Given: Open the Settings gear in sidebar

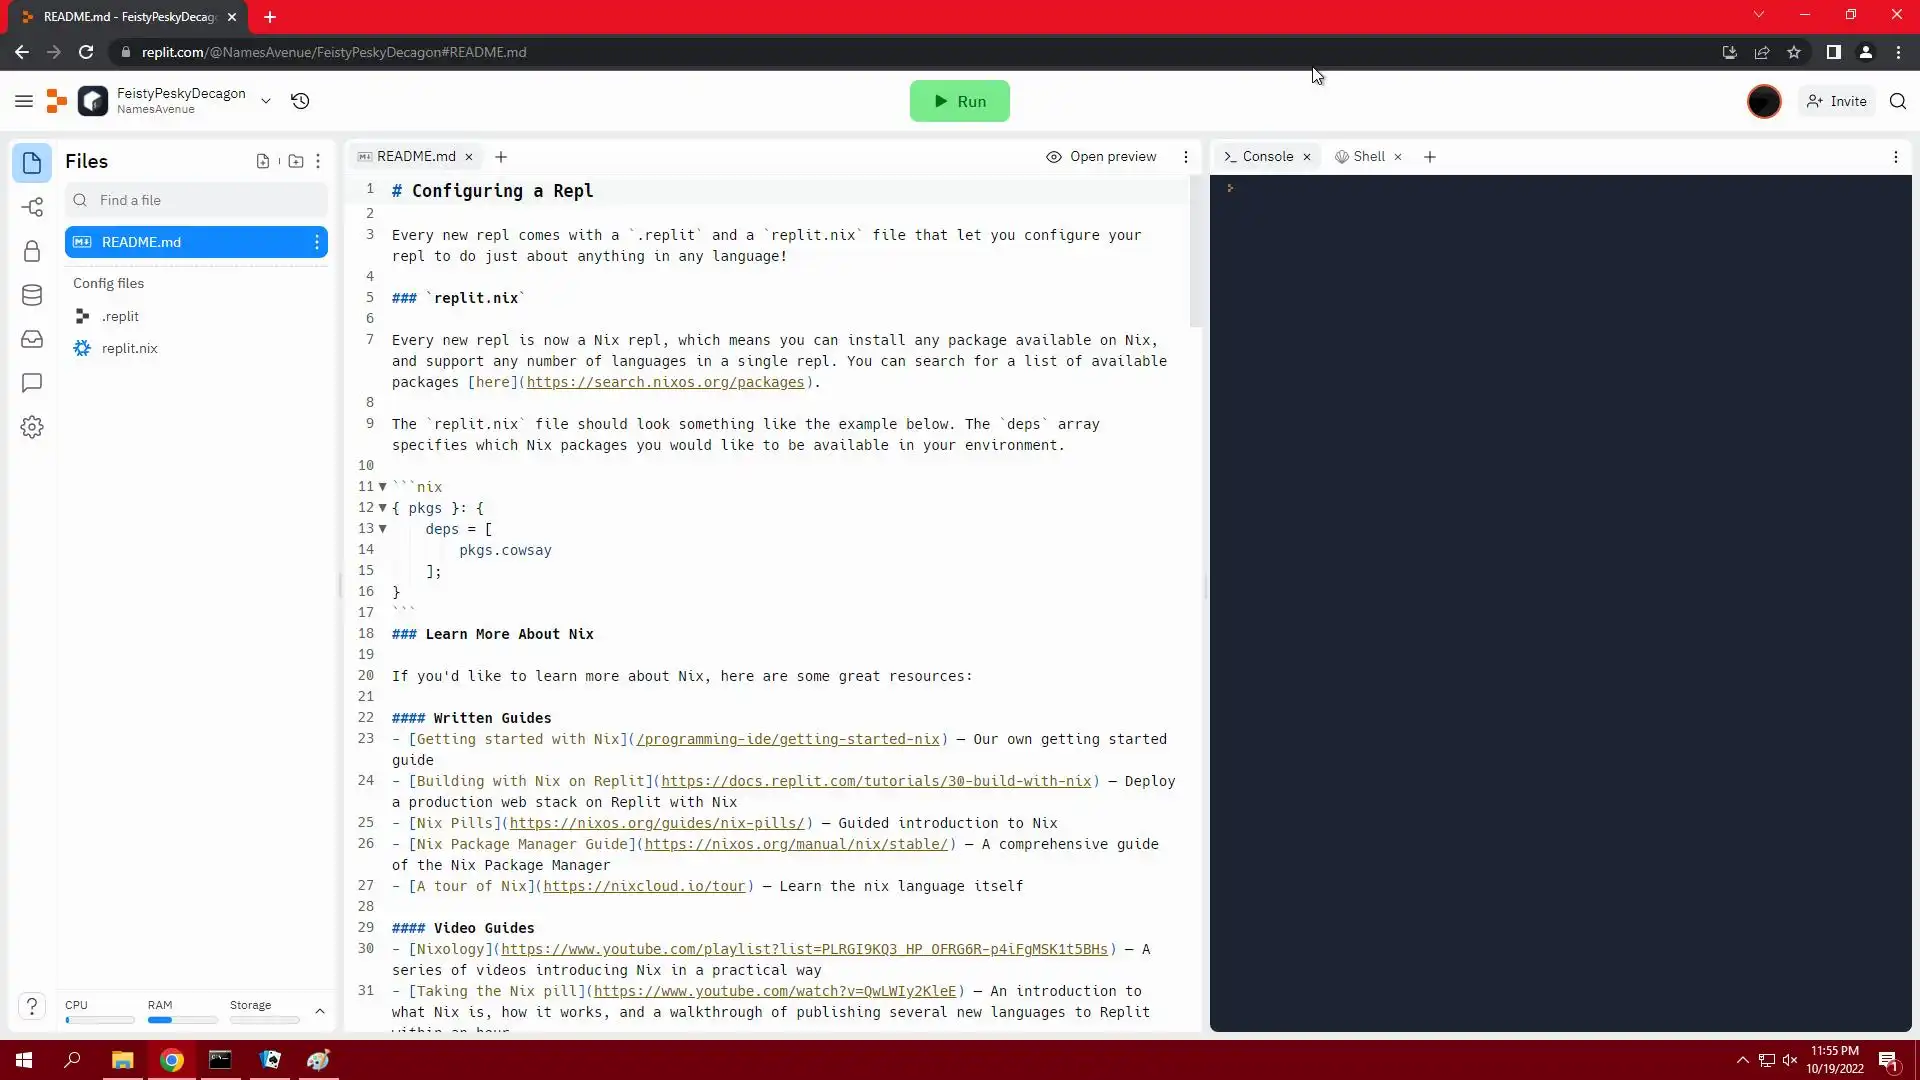Looking at the screenshot, I should point(32,427).
